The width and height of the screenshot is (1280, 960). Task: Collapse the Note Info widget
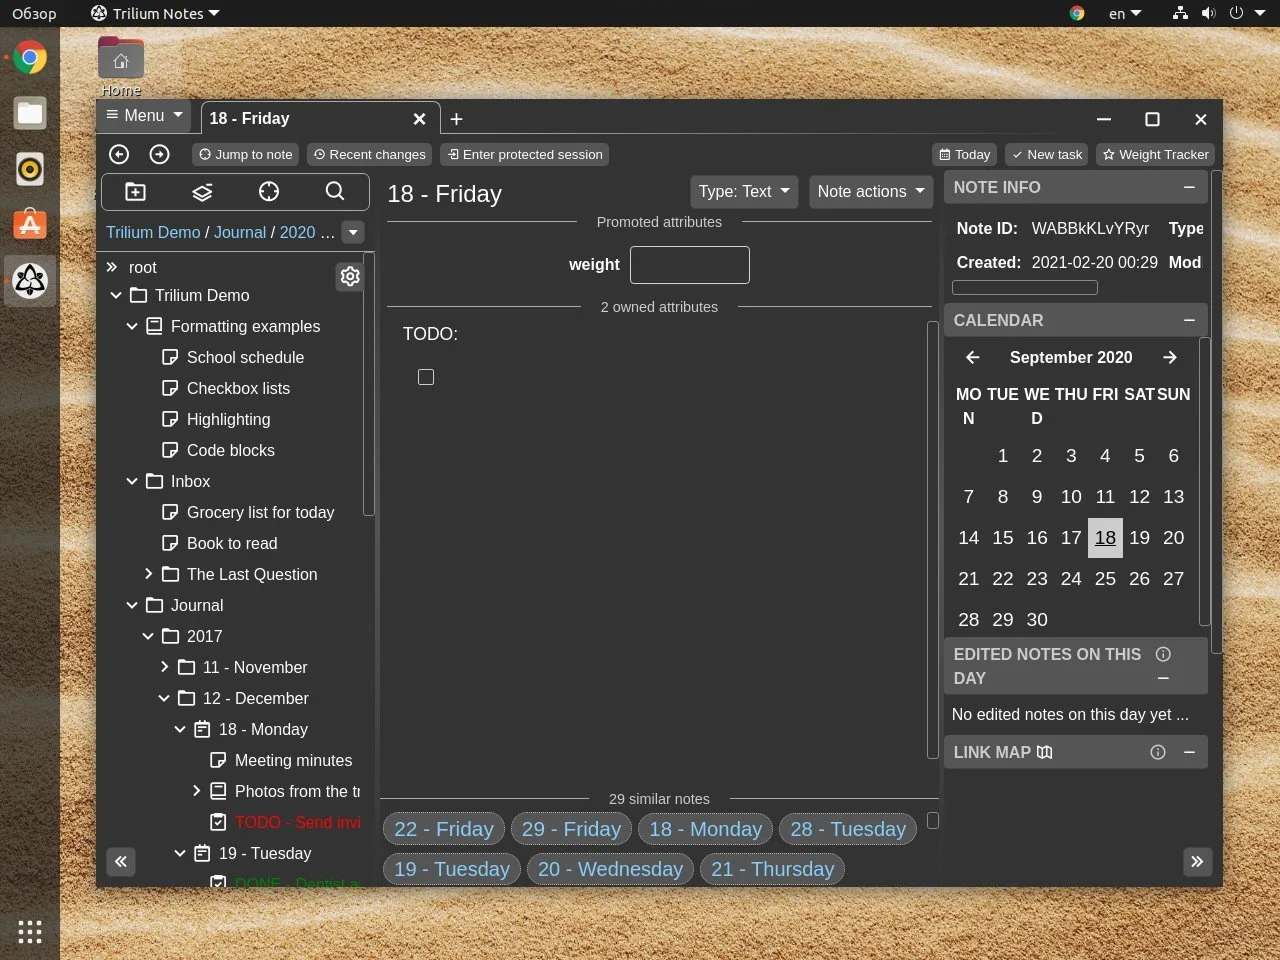(x=1189, y=187)
